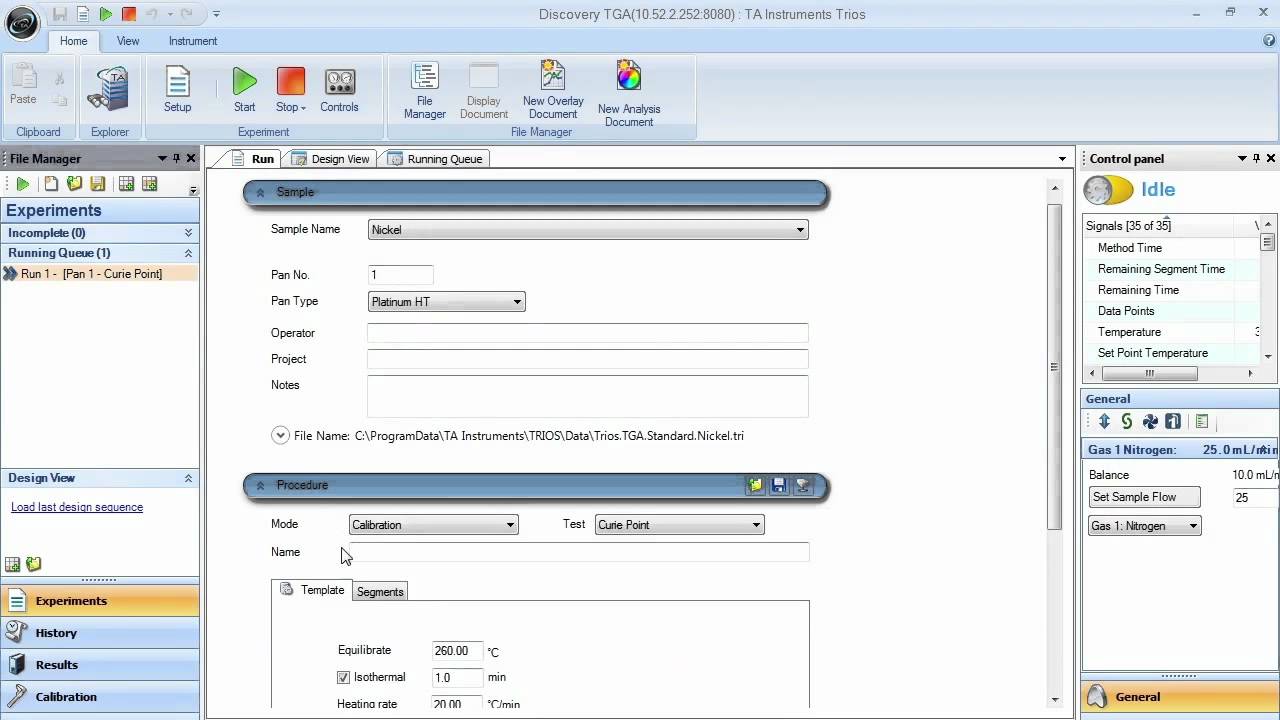This screenshot has height=720, width=1280.
Task: Open the Gas 1: Nitrogen dropdown
Action: pos(1144,526)
